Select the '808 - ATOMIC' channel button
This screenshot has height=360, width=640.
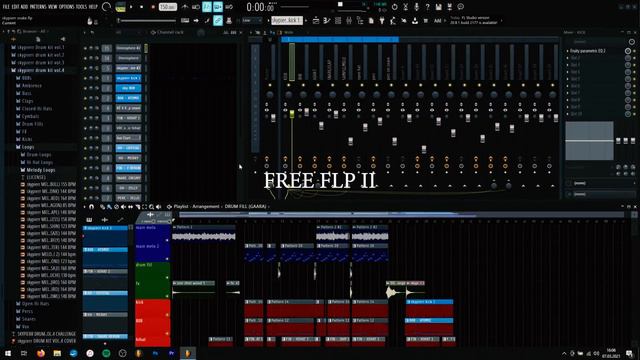click(x=128, y=98)
